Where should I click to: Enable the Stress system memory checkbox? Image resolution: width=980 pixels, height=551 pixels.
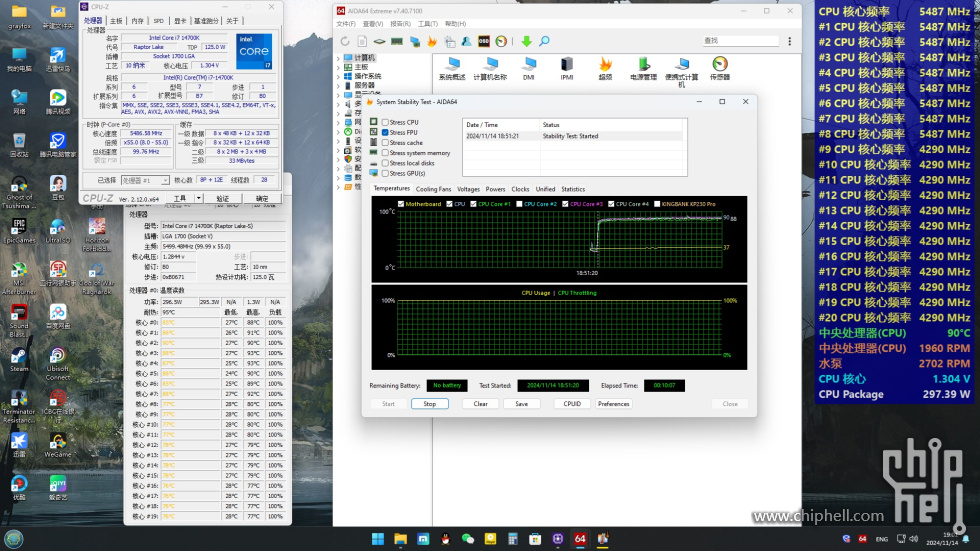385,153
